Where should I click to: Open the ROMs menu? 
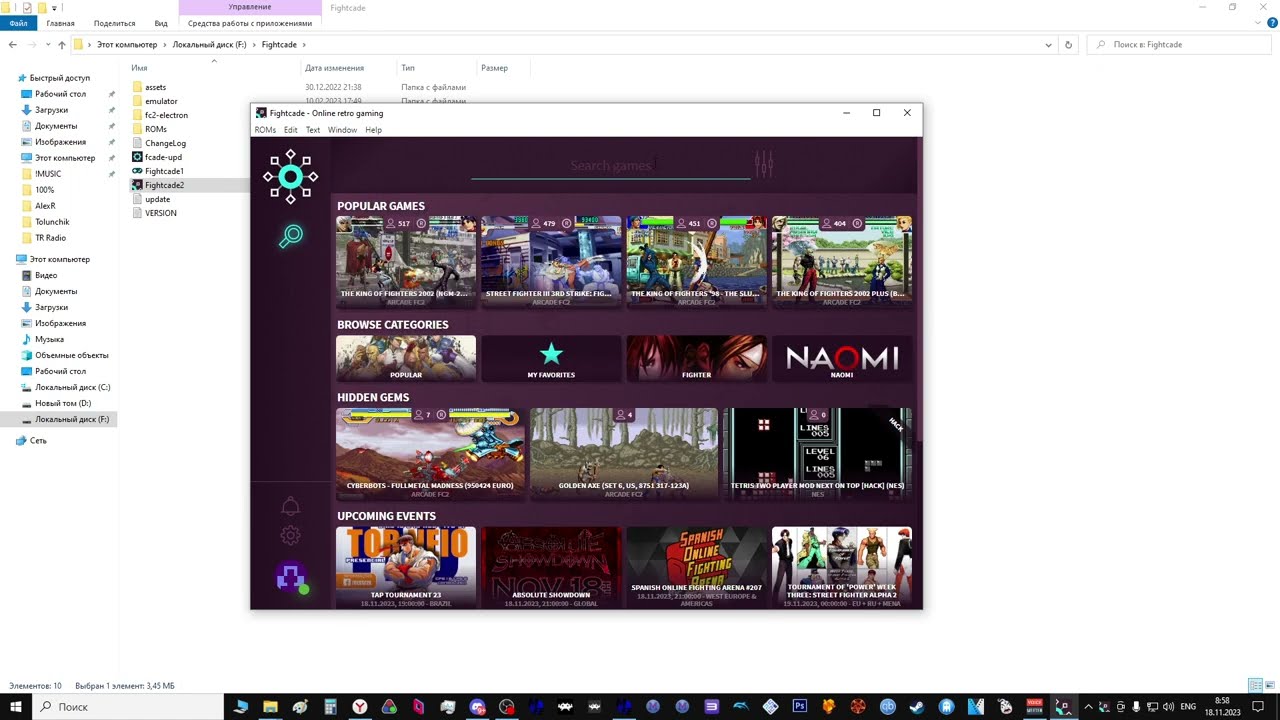click(x=265, y=130)
